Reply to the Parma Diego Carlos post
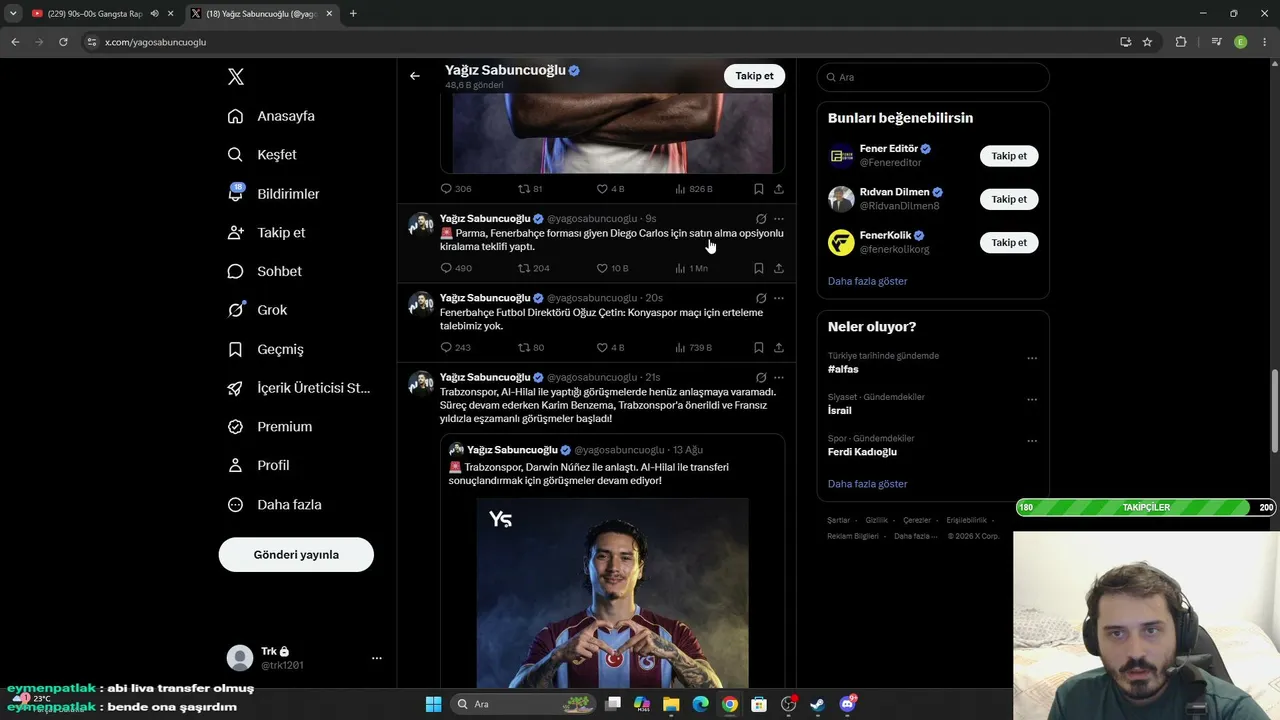 (456, 268)
